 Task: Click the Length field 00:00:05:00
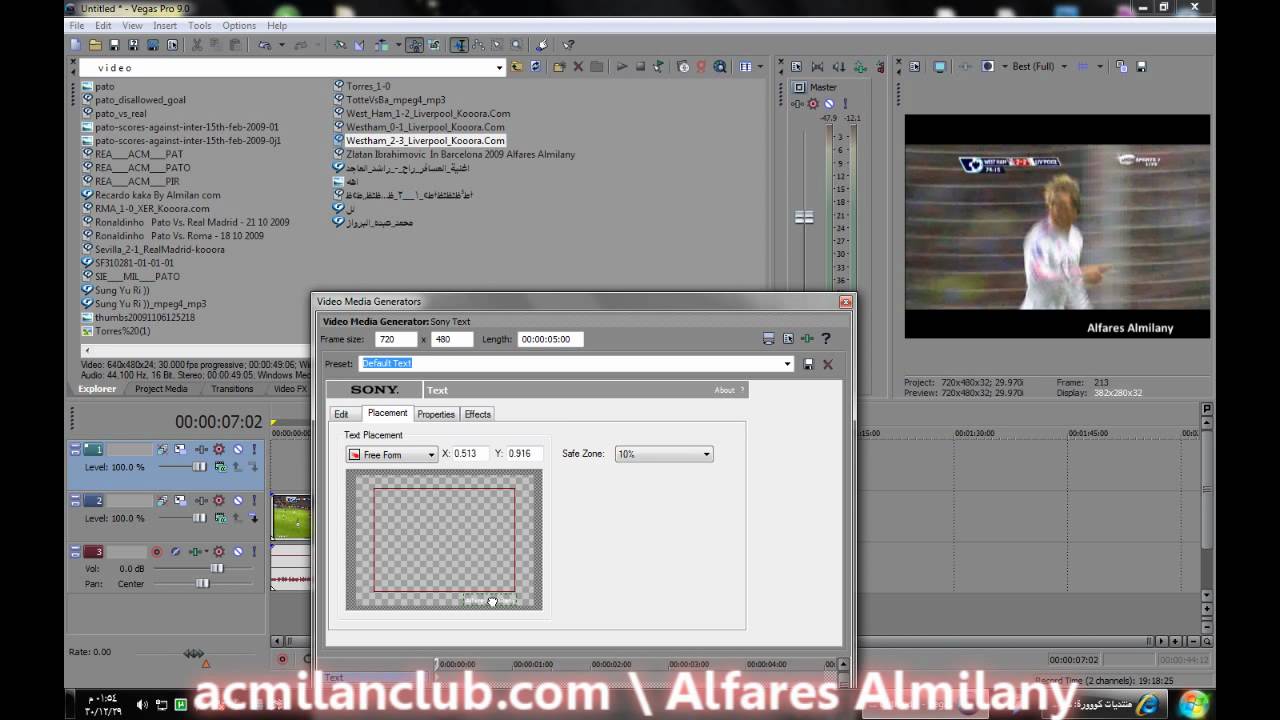pyautogui.click(x=550, y=339)
